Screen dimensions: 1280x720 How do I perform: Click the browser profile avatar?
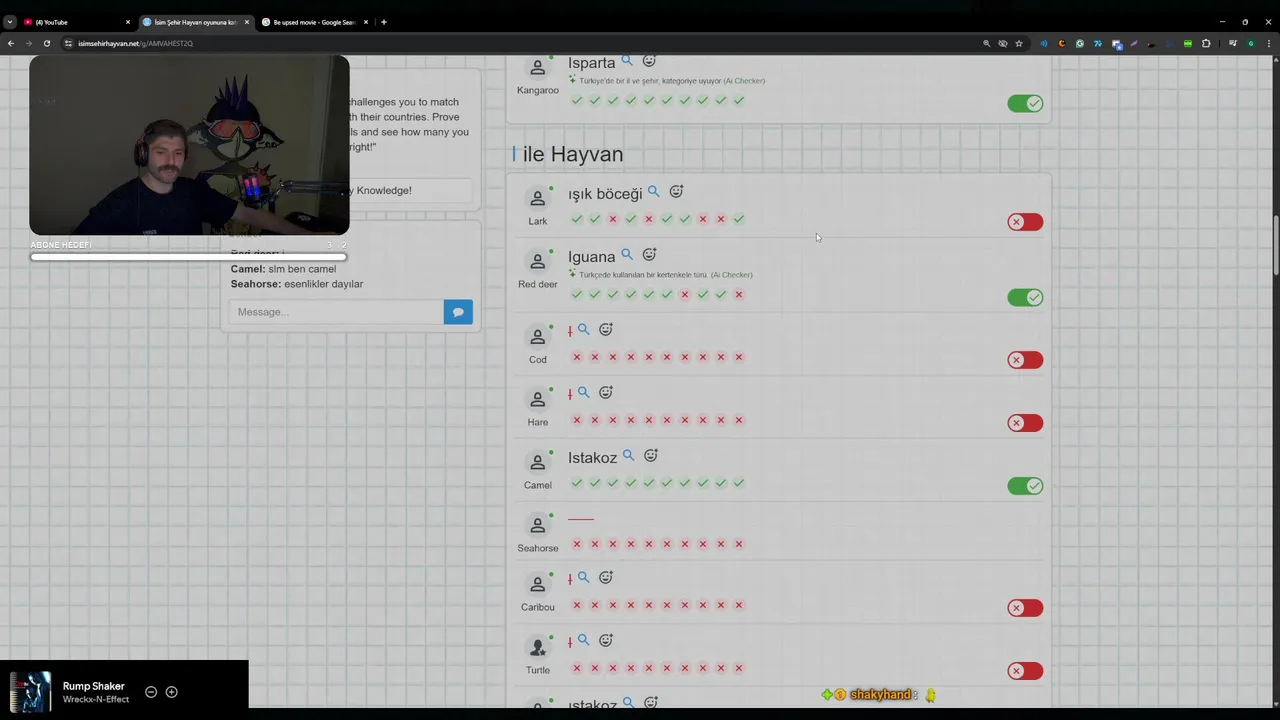coord(1250,43)
